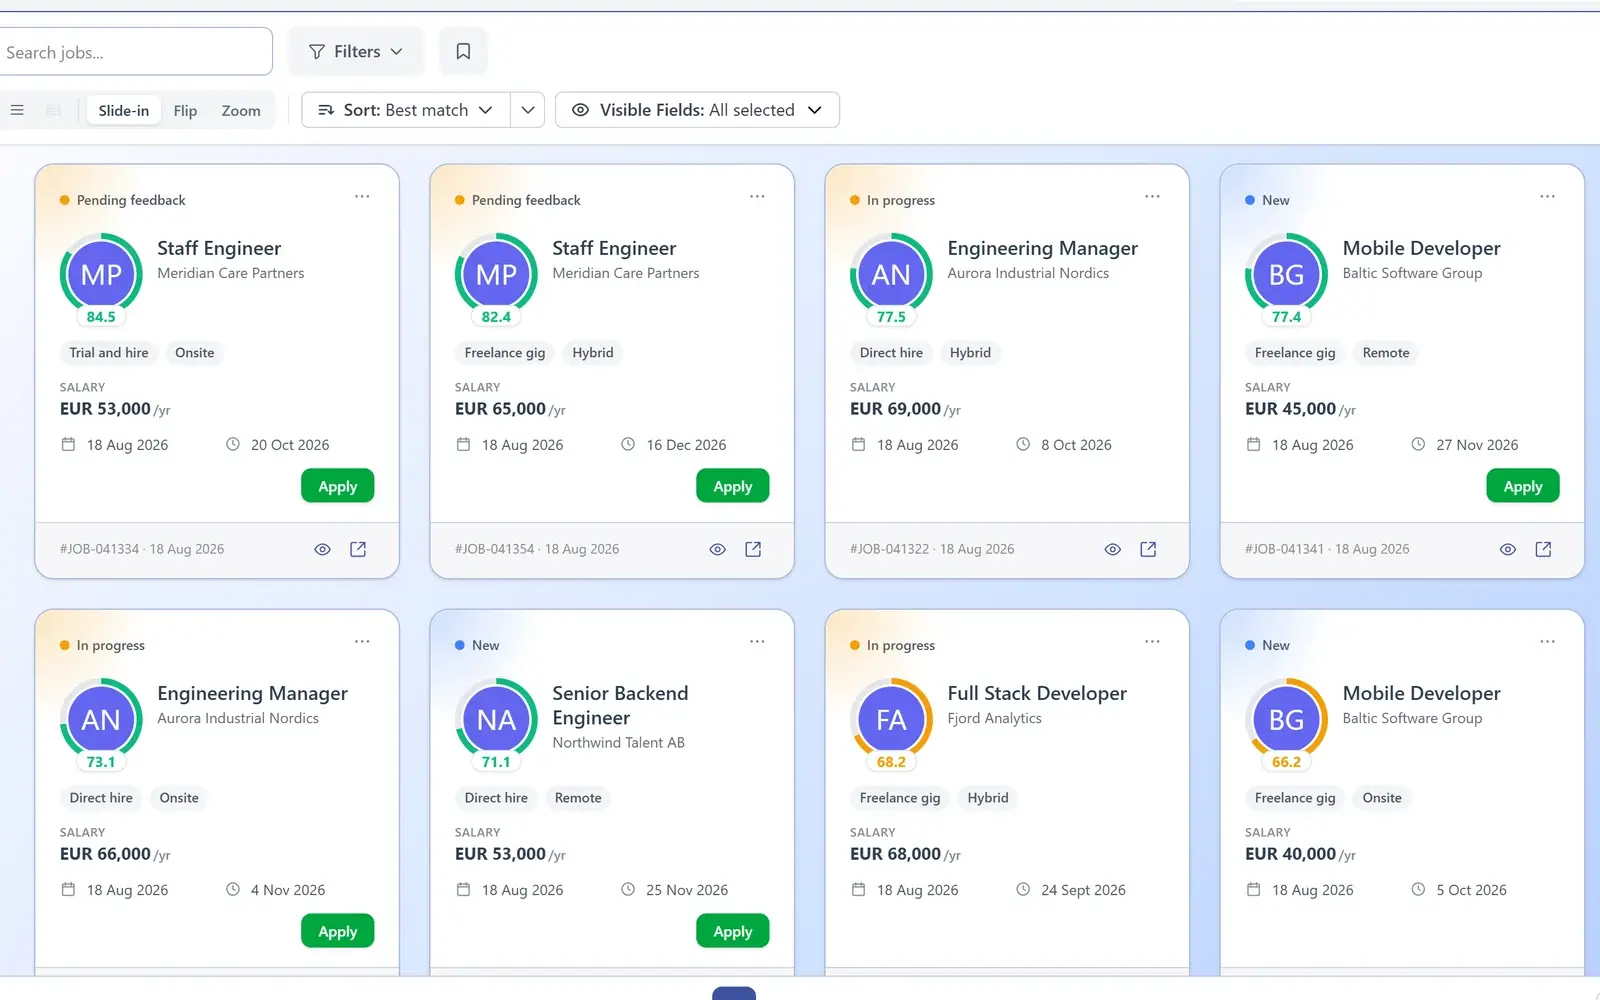
Task: Expand the Filters dropdown
Action: point(356,51)
